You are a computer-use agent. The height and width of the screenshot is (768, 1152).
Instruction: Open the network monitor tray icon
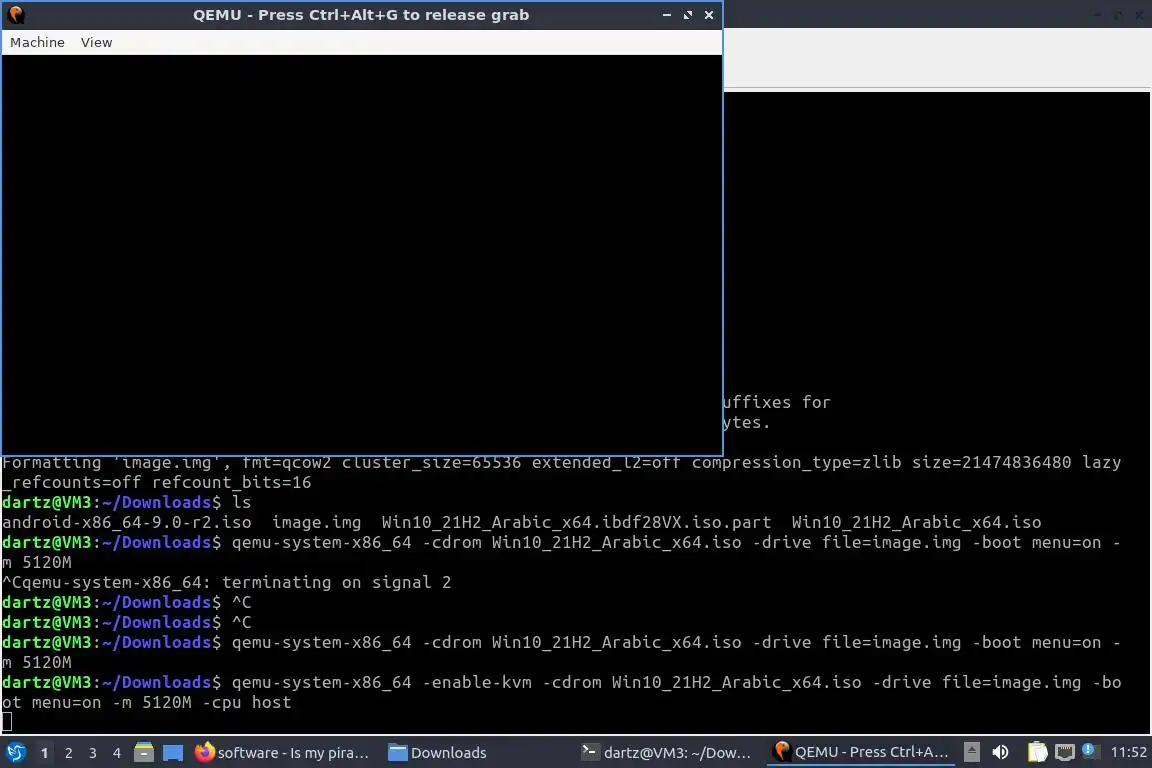pyautogui.click(x=1064, y=753)
